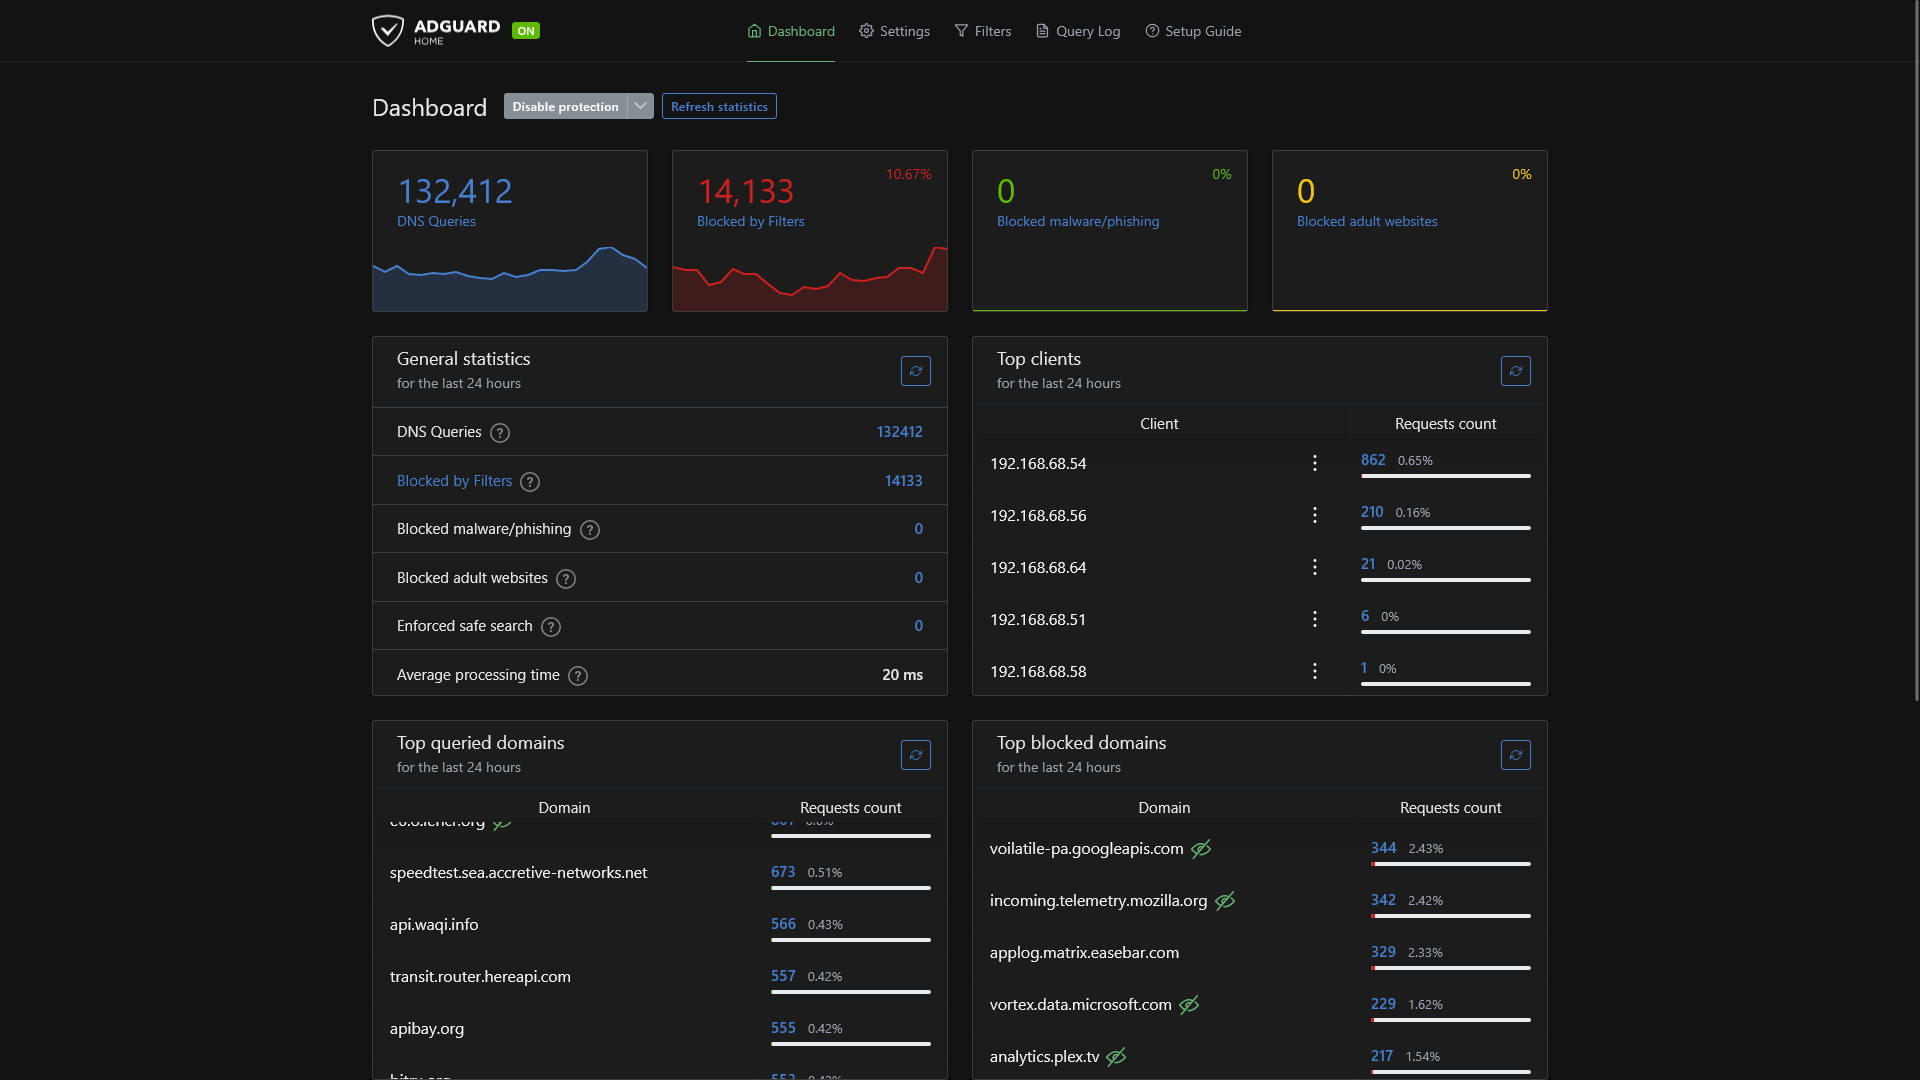Viewport: 1920px width, 1080px height.
Task: Click Domain header in Top queried domains
Action: pos(564,808)
